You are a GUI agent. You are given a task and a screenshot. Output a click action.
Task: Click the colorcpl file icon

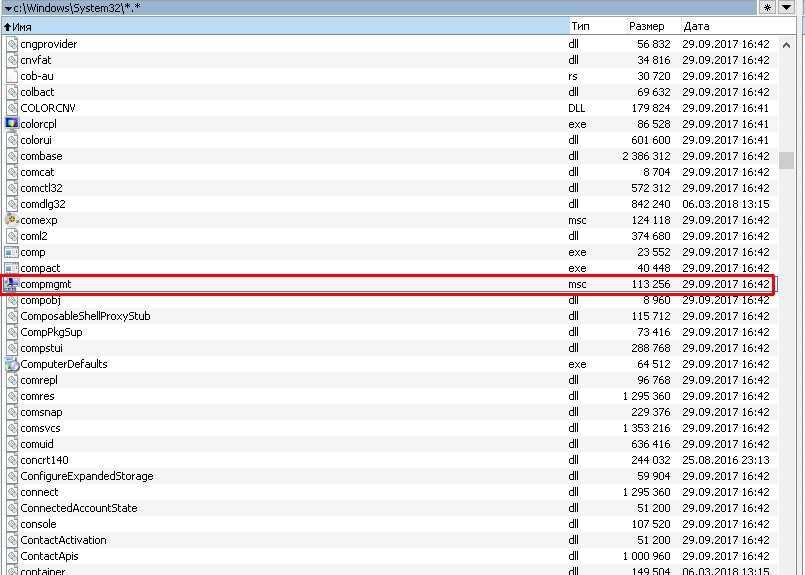pos(12,124)
